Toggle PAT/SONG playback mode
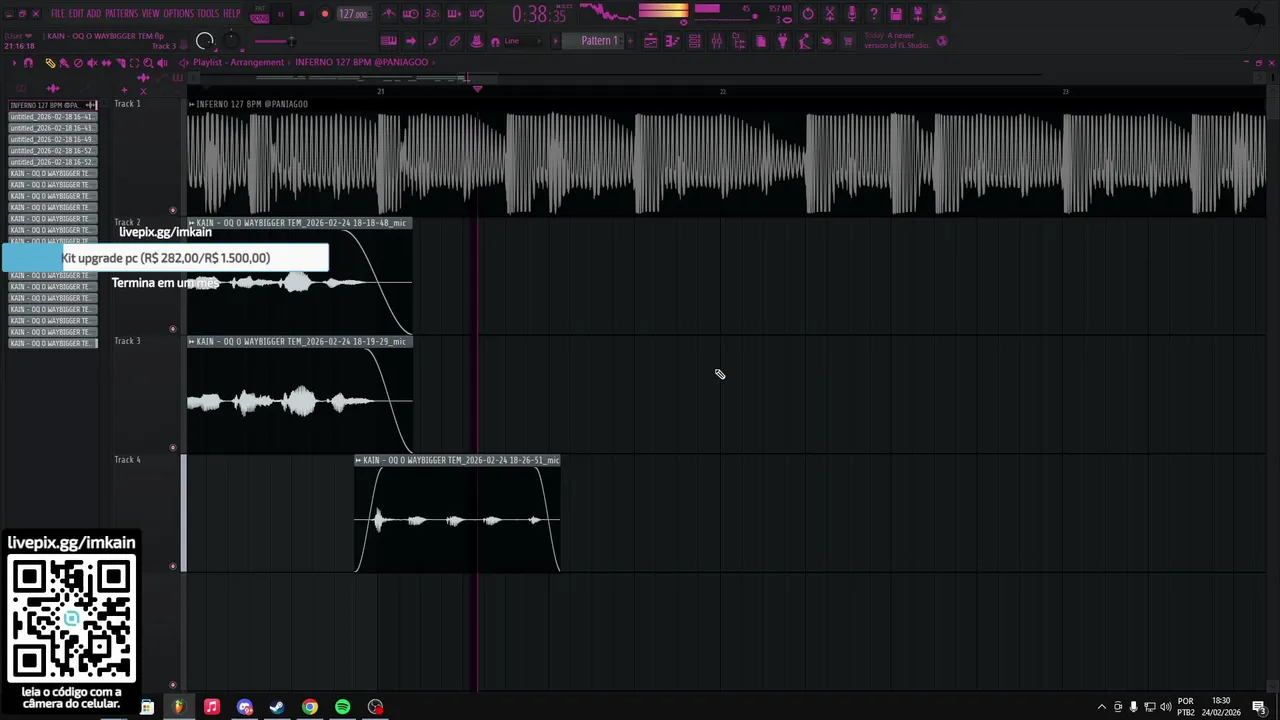The height and width of the screenshot is (720, 1280). (259, 15)
